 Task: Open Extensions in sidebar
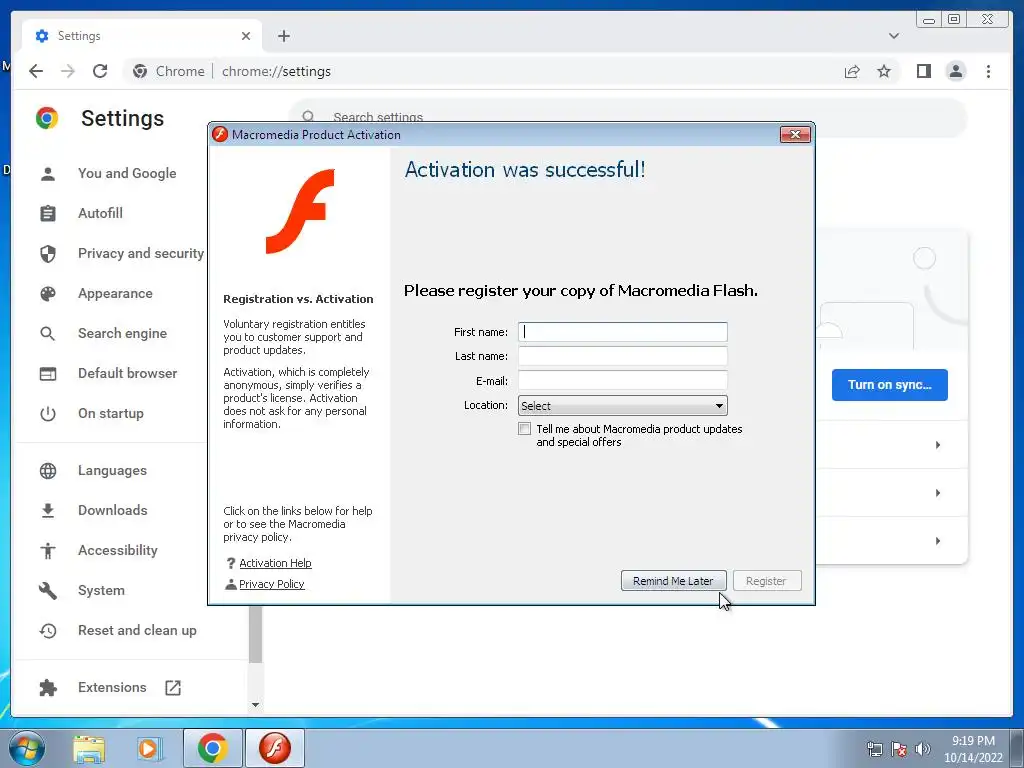point(112,687)
